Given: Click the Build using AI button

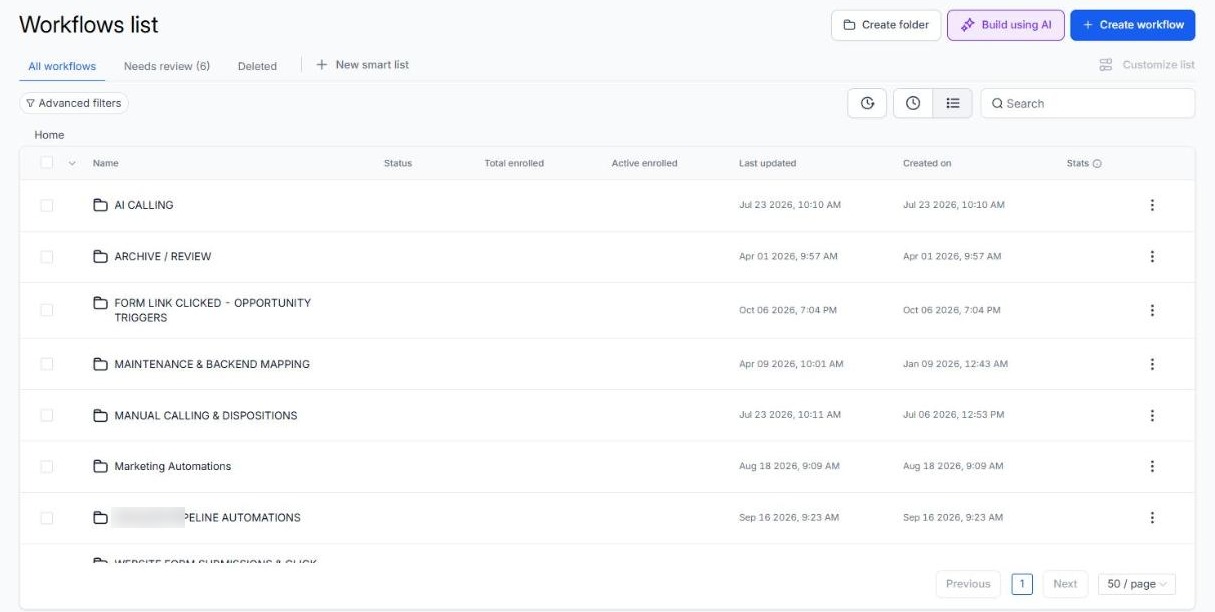Looking at the screenshot, I should point(1006,25).
